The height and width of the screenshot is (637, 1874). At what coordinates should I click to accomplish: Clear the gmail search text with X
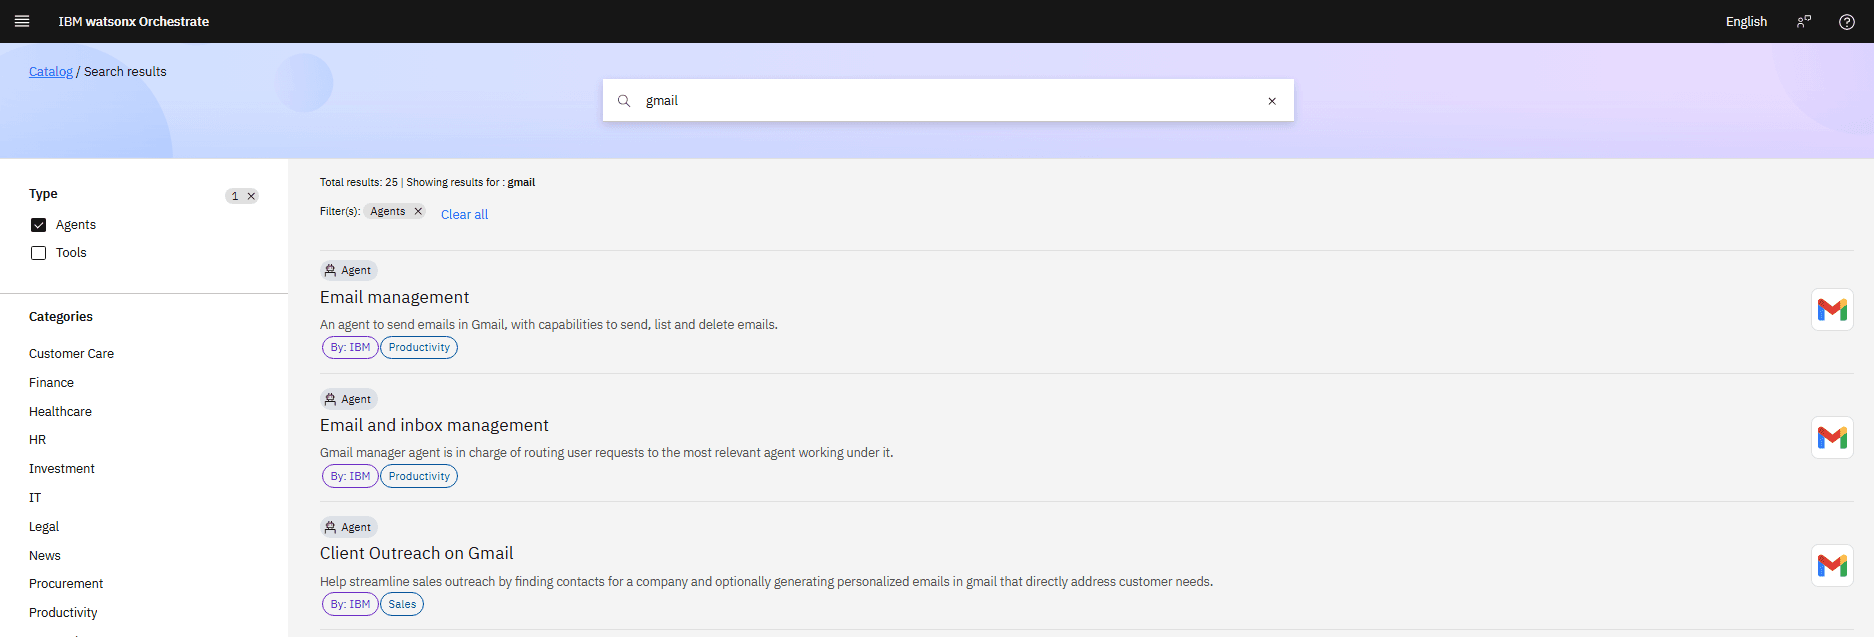click(x=1272, y=101)
